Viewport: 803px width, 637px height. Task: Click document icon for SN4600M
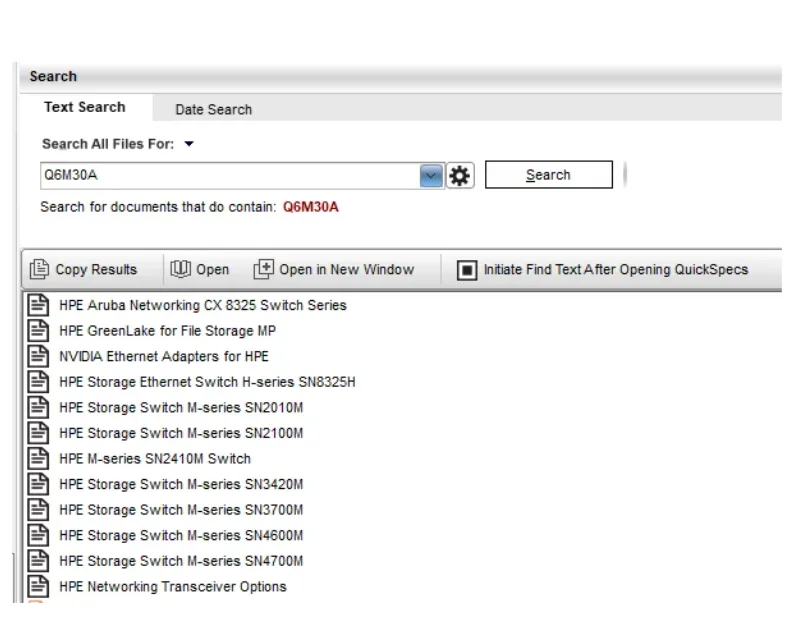(38, 536)
